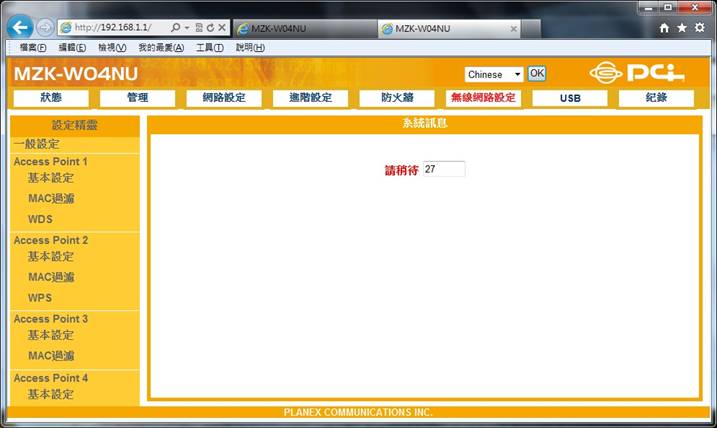Viewport: 717px width, 428px height.
Task: Open MAC過濾 under Access Point 3
Action: [x=51, y=356]
